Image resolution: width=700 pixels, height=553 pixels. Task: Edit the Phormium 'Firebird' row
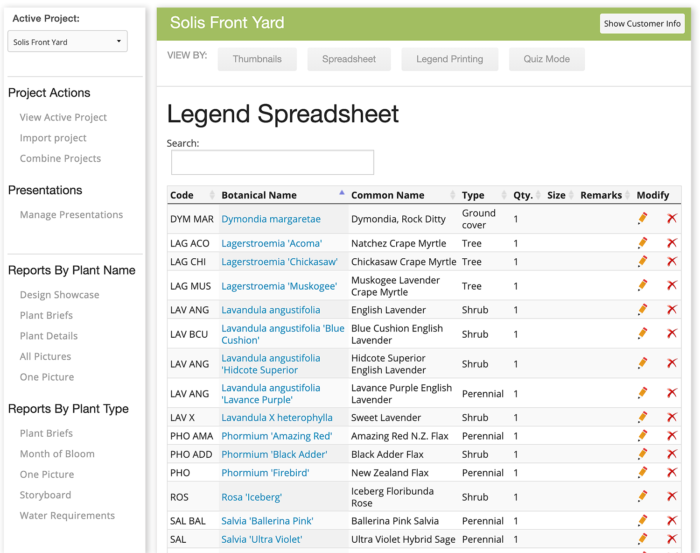pos(642,472)
